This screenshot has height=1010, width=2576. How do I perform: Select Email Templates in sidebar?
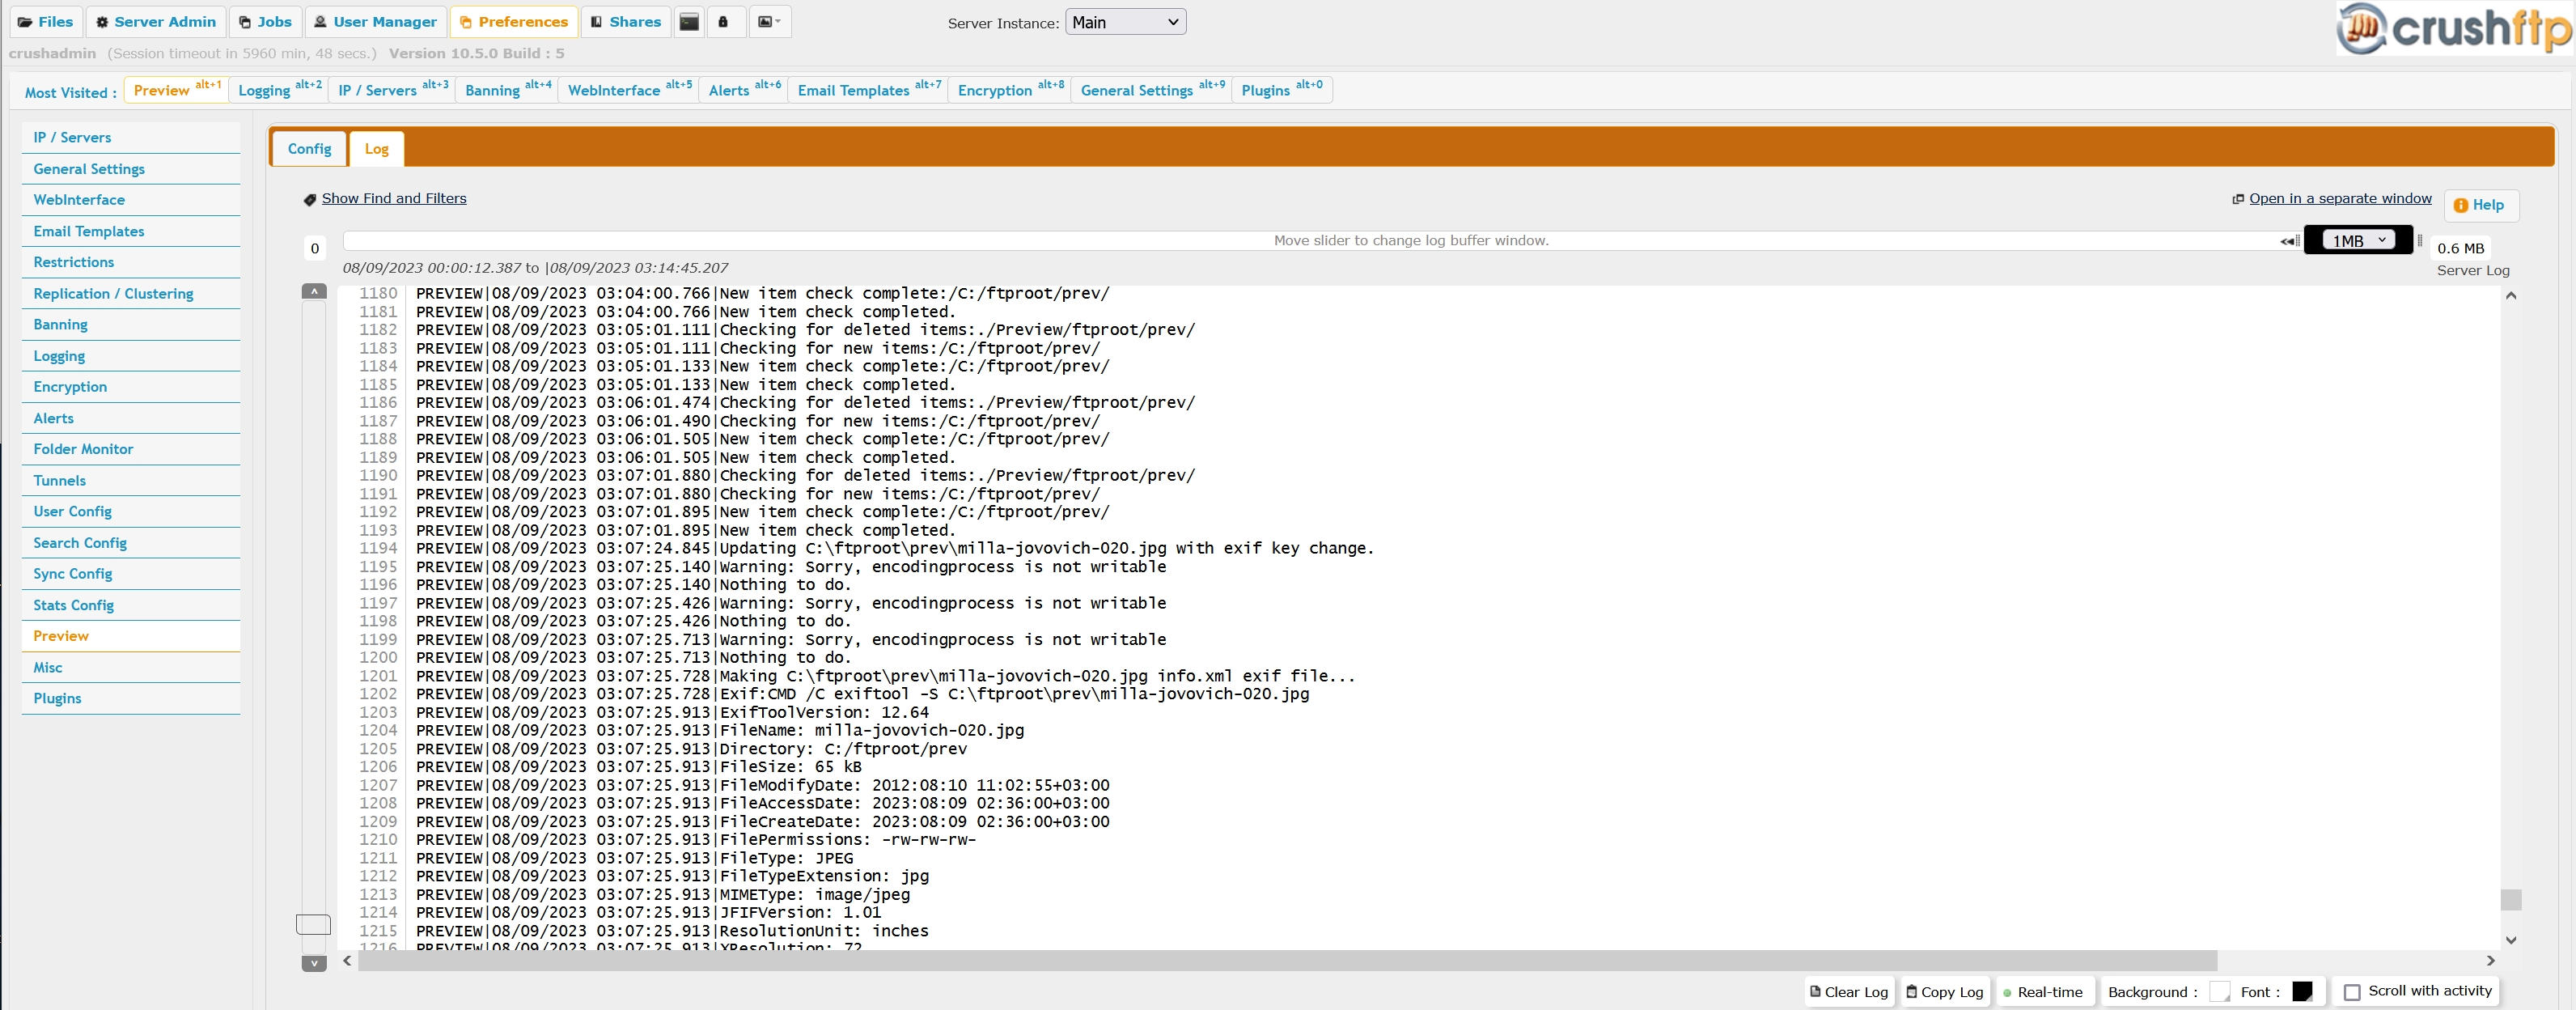pyautogui.click(x=131, y=231)
